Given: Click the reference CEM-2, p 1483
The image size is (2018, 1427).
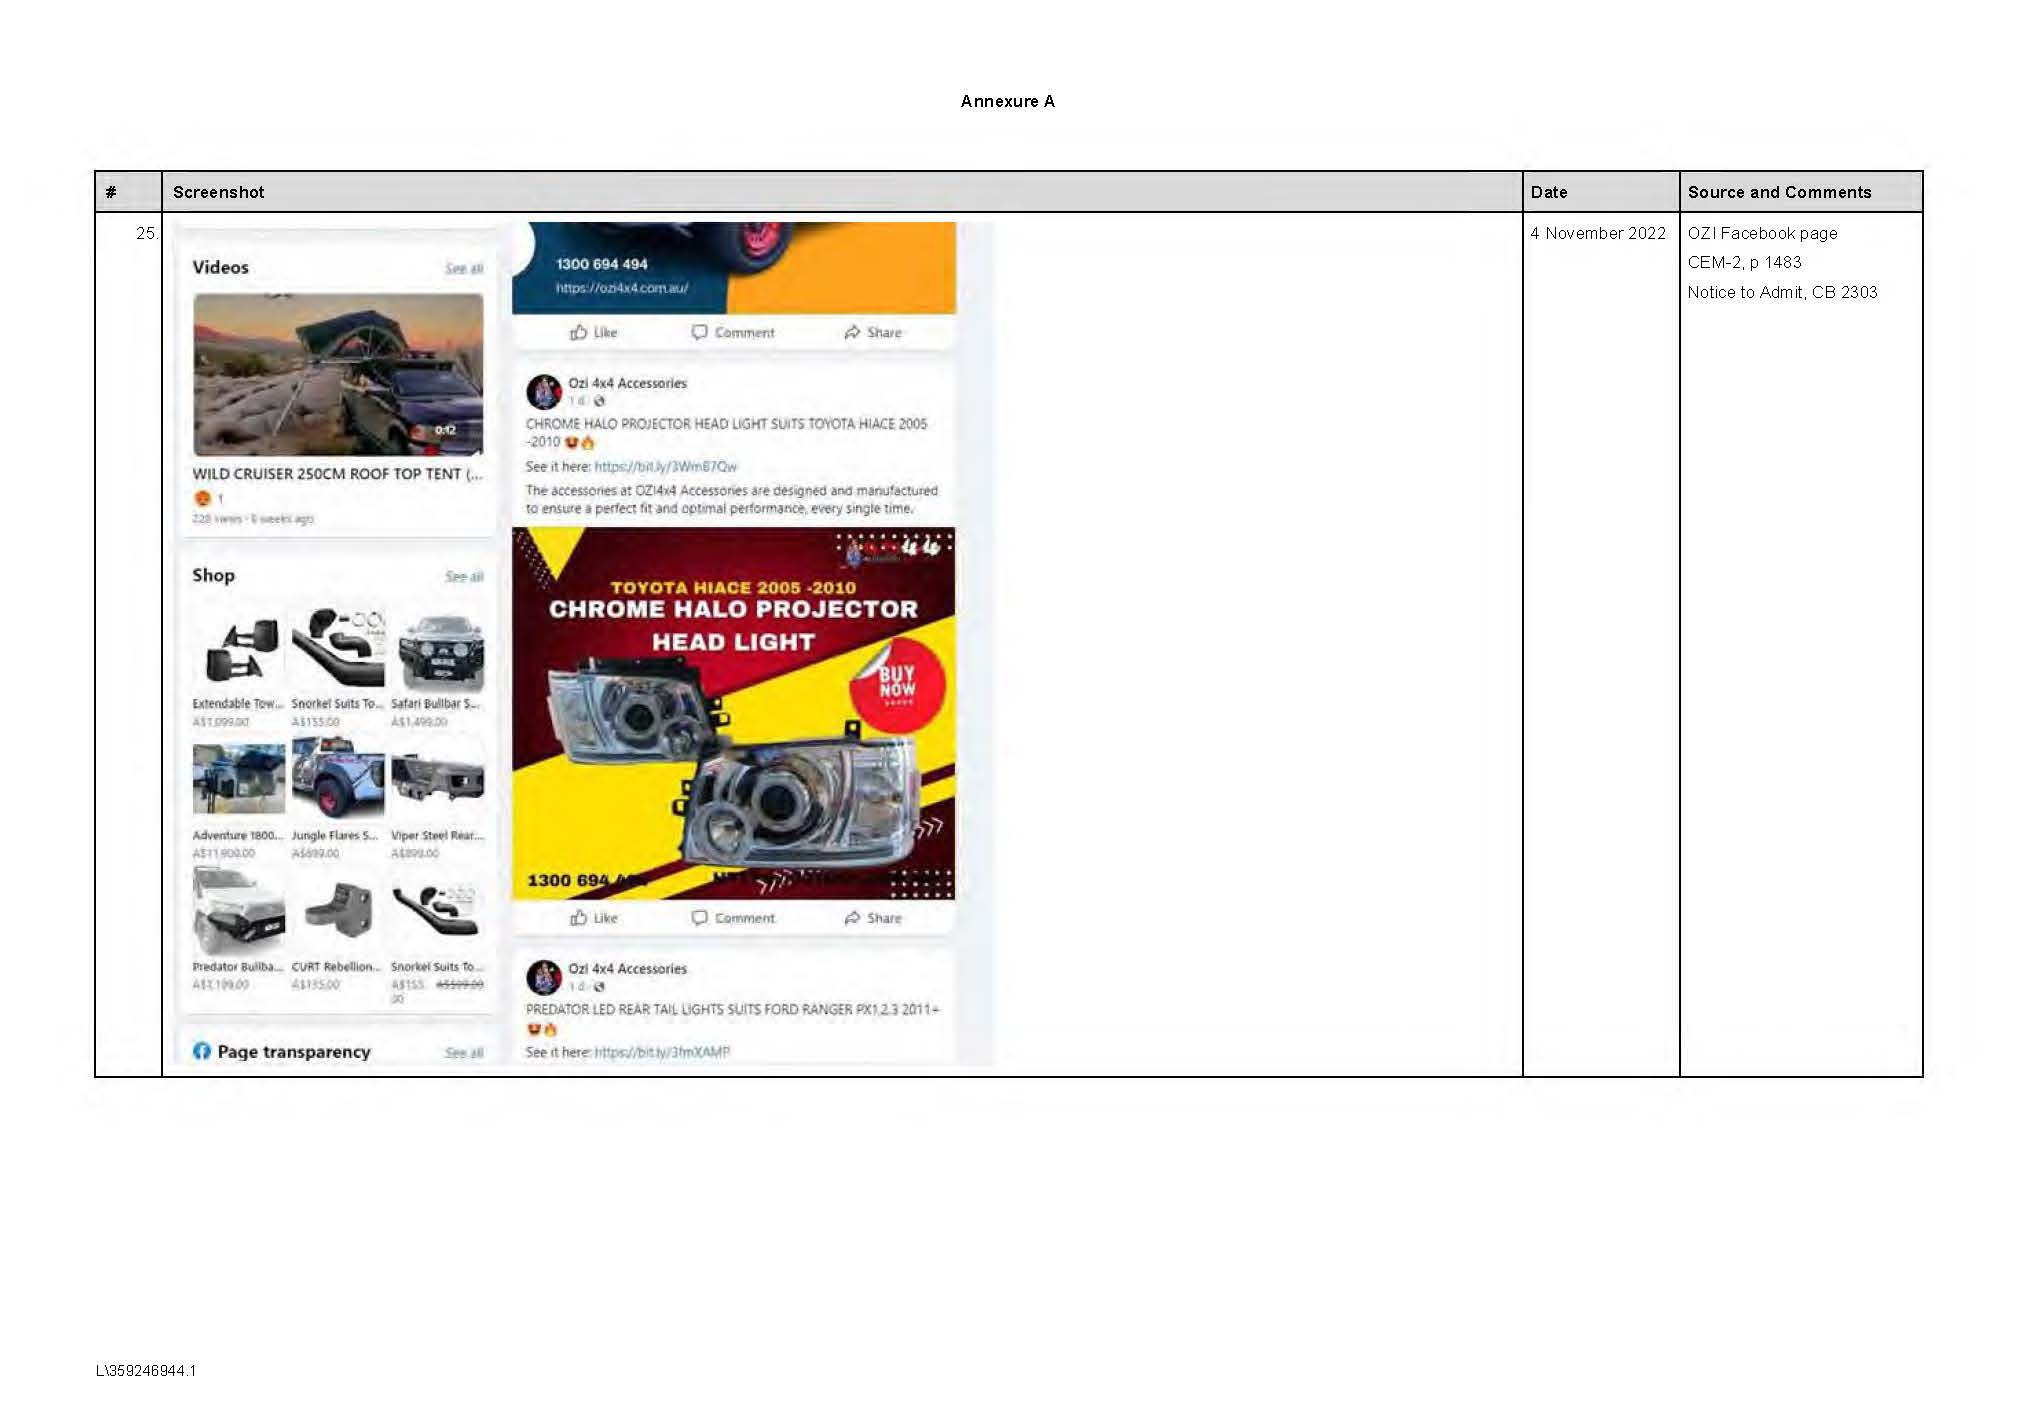Looking at the screenshot, I should coord(1745,262).
